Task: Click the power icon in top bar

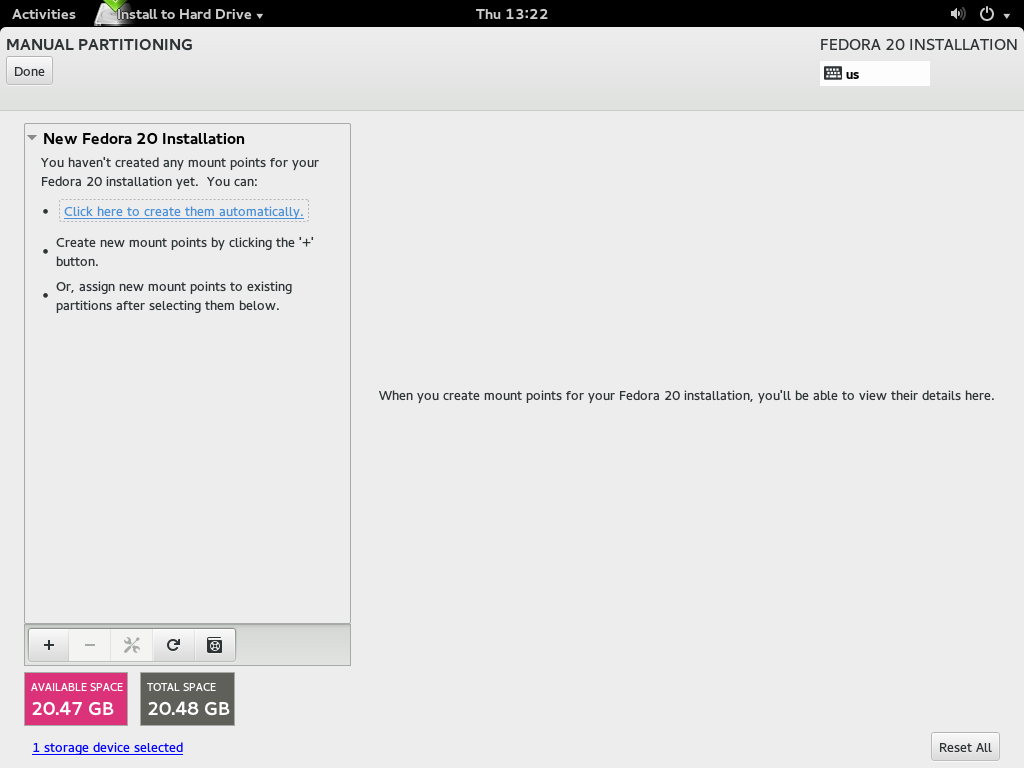Action: pos(986,14)
